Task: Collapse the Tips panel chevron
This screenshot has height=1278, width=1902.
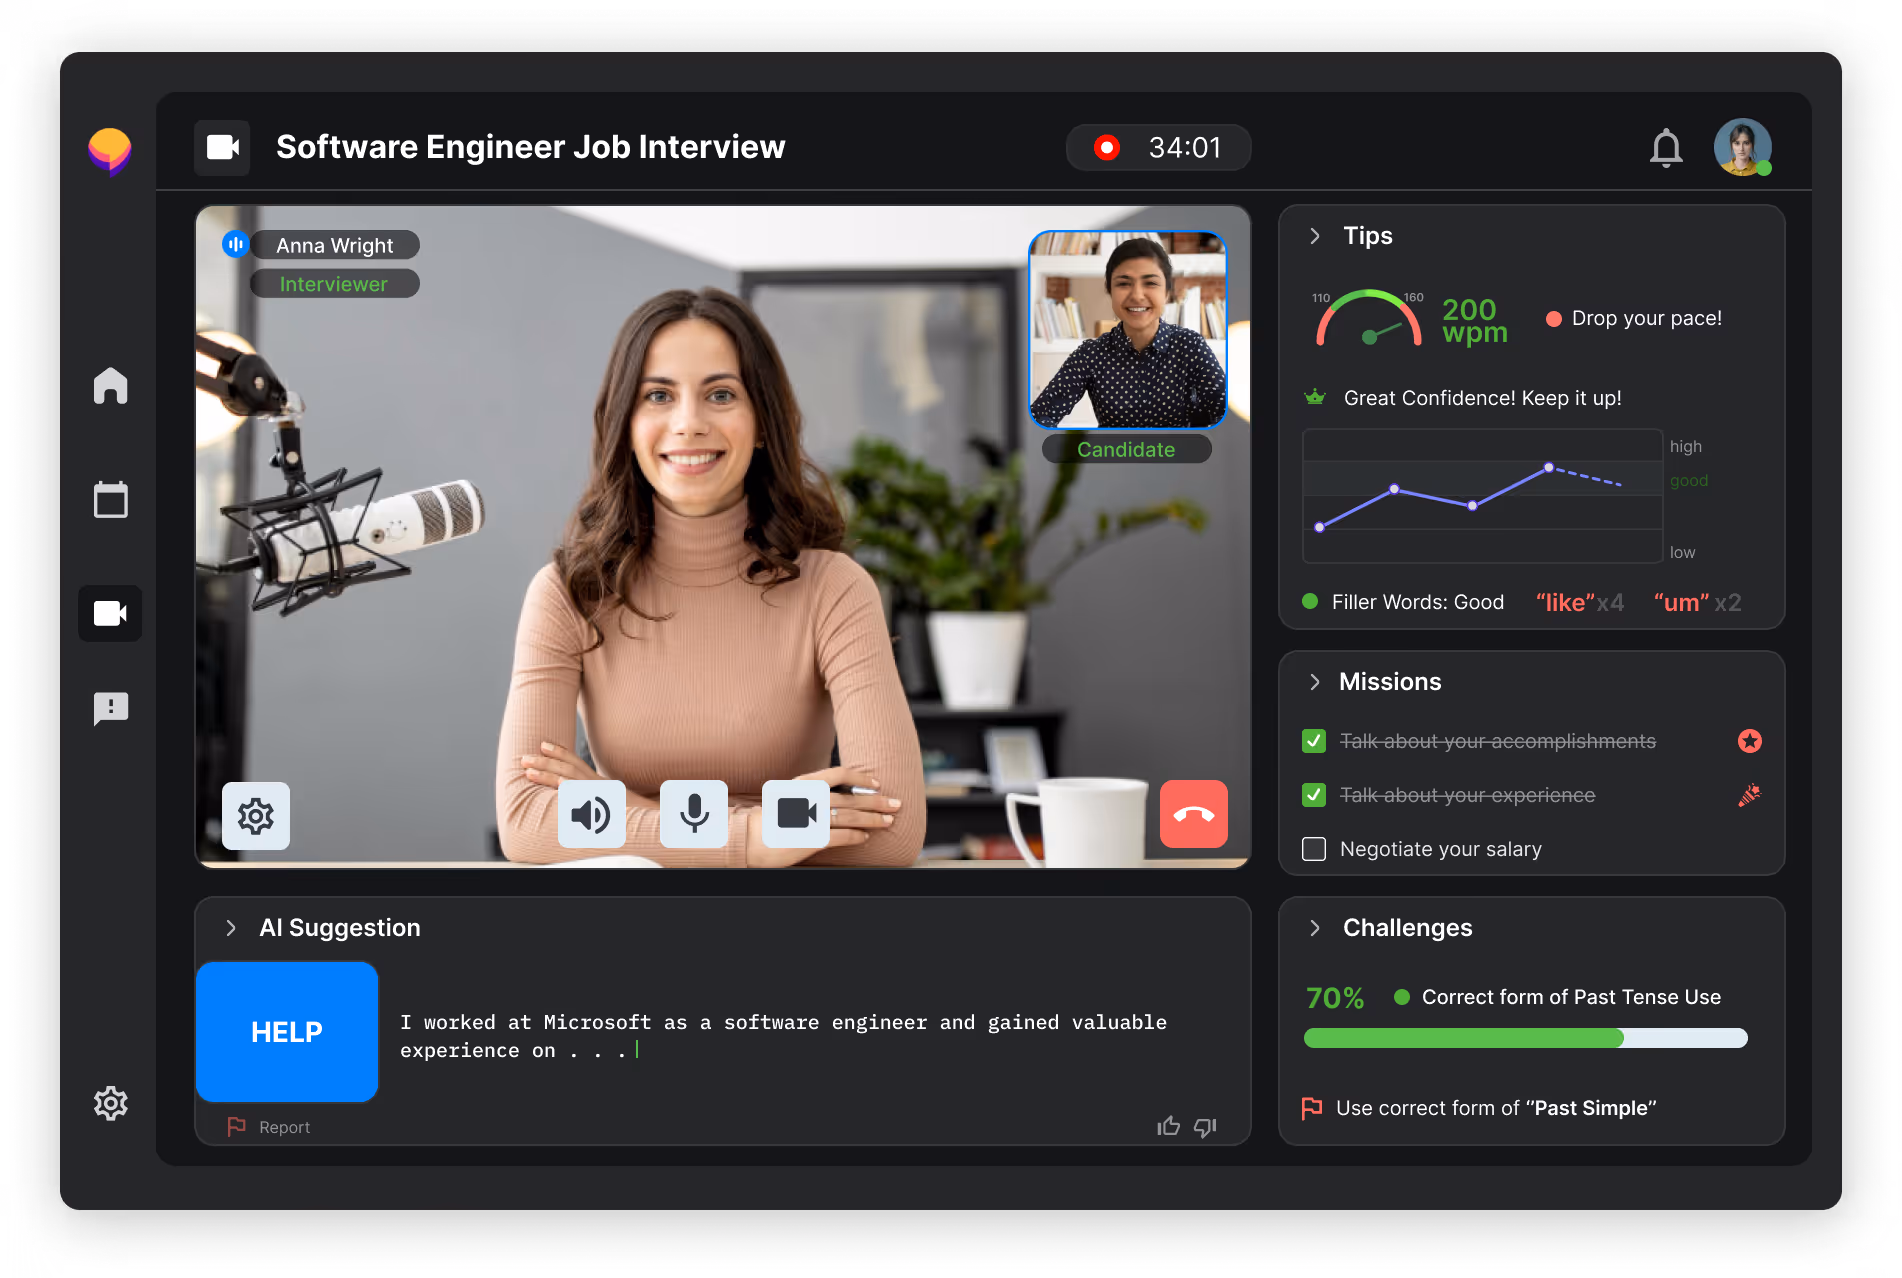Action: tap(1315, 236)
